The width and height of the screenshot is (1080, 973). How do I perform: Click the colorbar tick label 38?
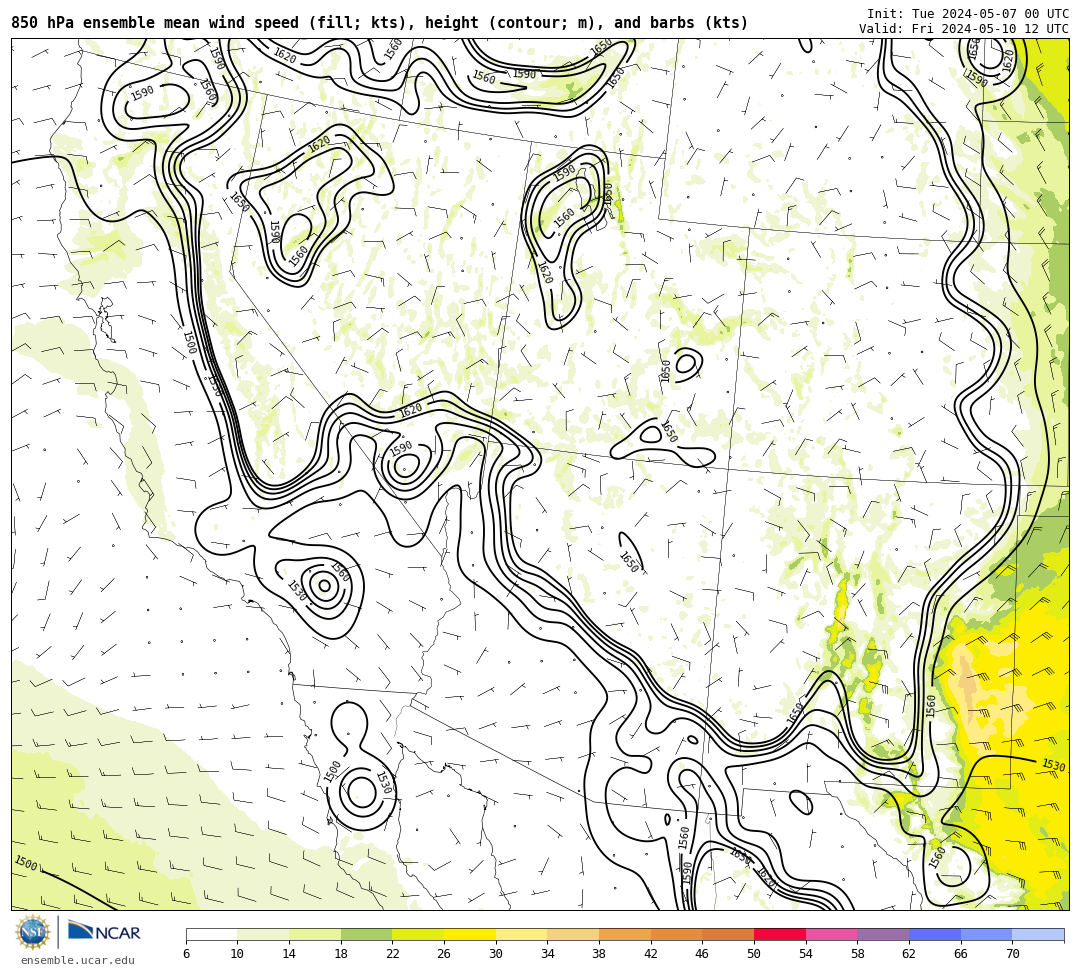(x=599, y=954)
